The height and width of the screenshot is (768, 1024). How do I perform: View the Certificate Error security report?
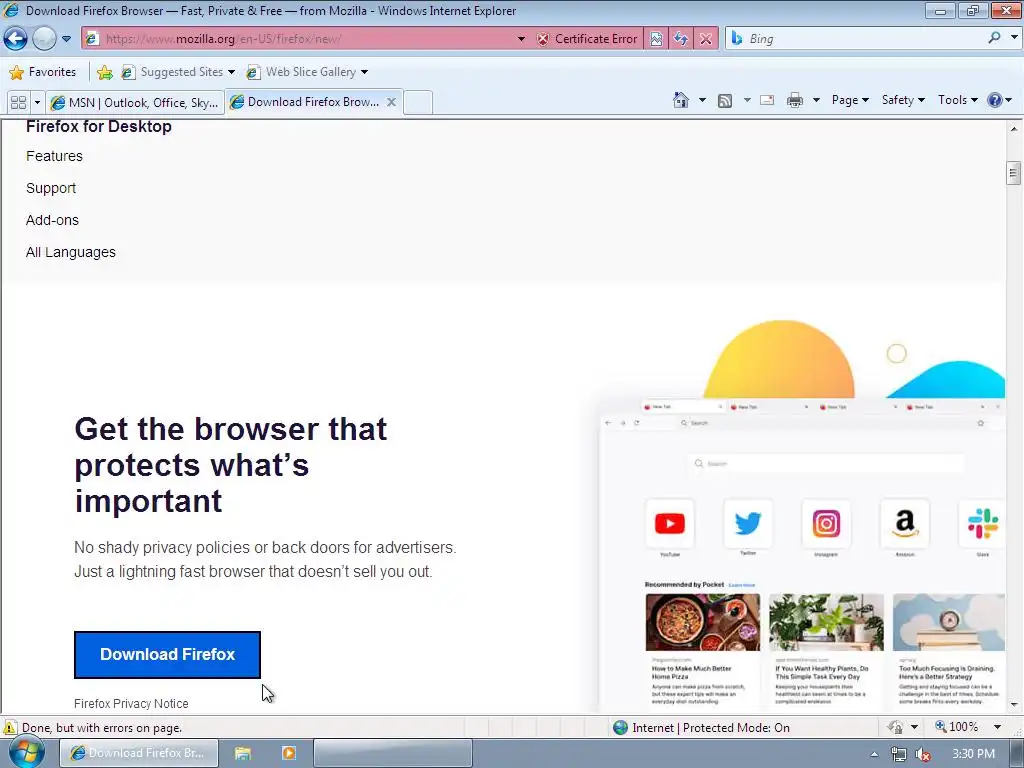point(586,39)
